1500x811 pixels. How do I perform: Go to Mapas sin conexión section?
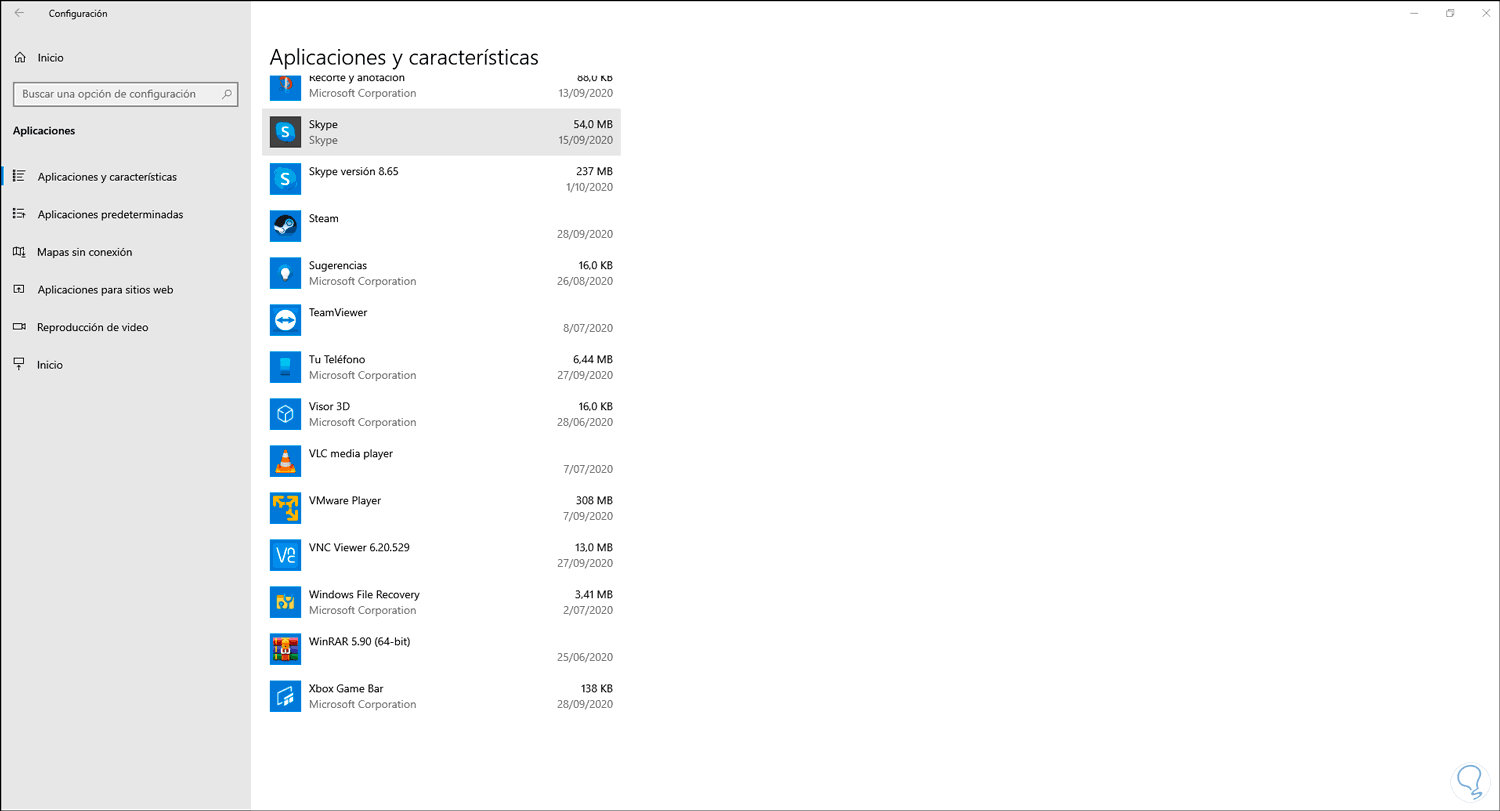[x=85, y=252]
